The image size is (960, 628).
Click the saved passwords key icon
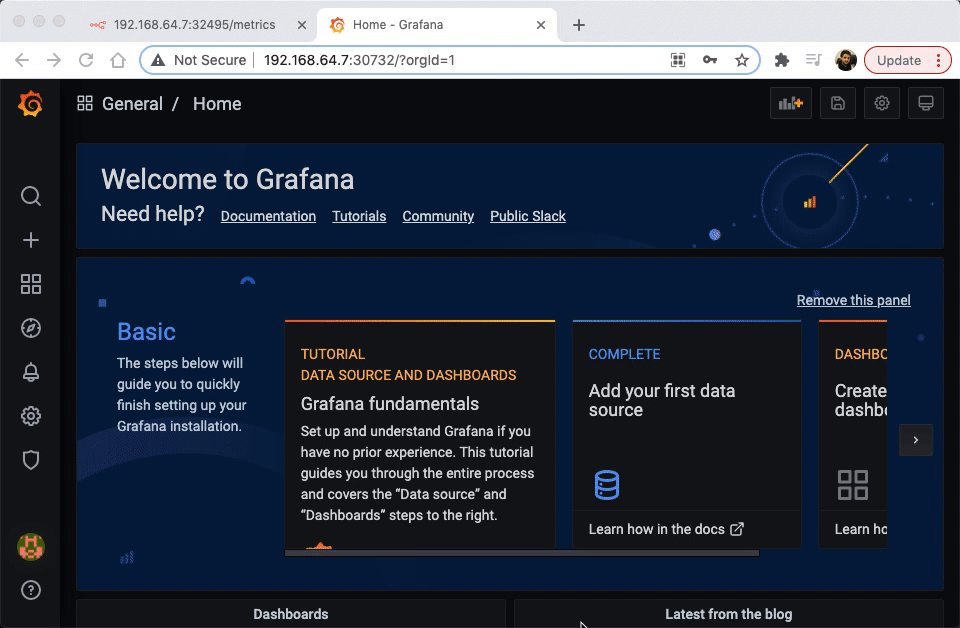click(710, 60)
